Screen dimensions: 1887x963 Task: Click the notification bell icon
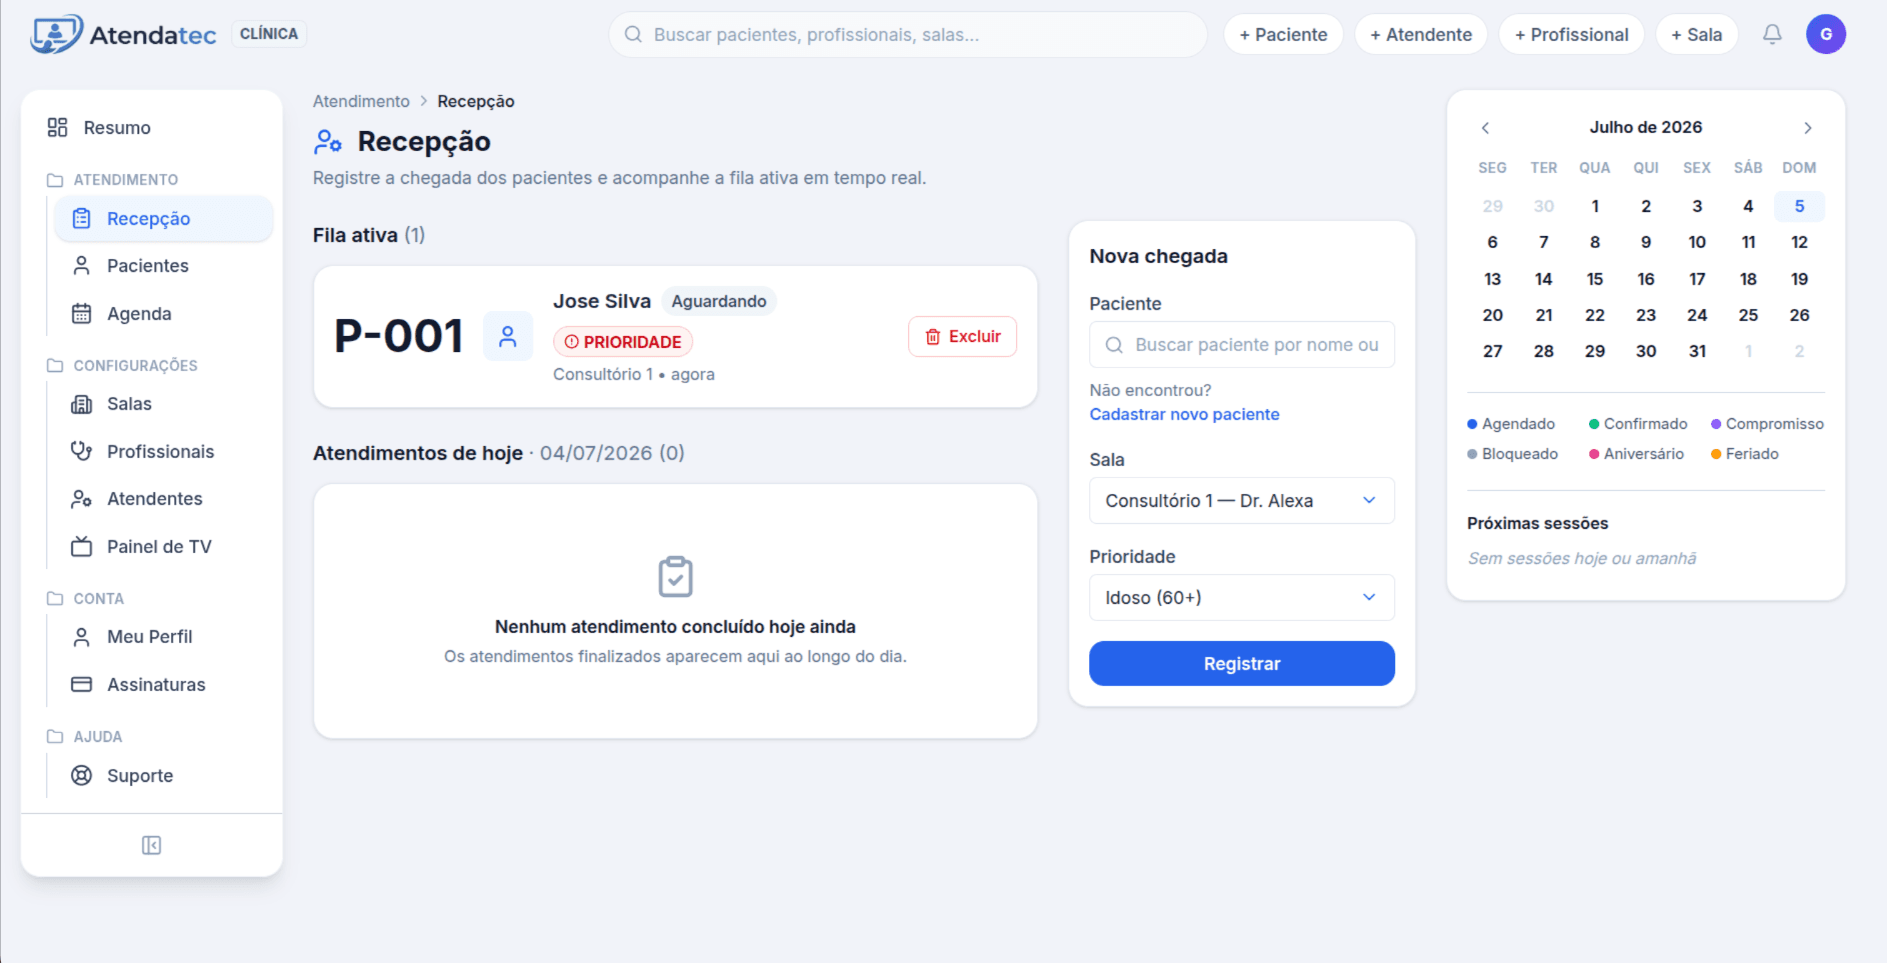pyautogui.click(x=1772, y=34)
